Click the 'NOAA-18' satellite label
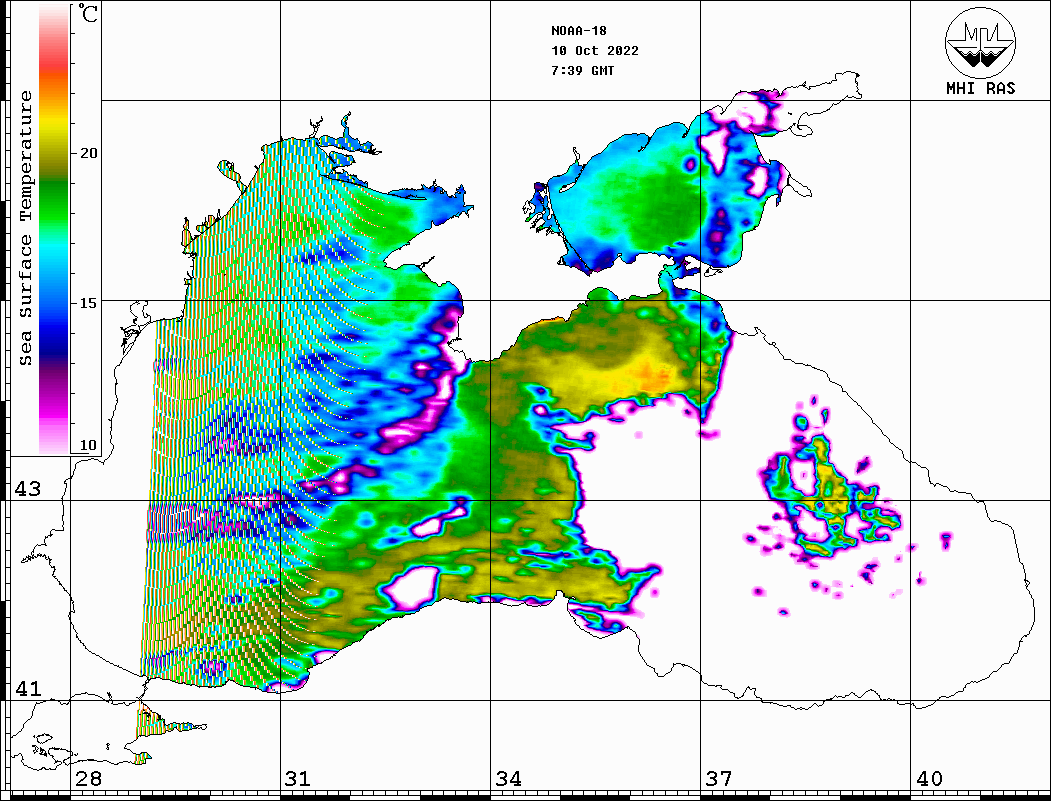 coord(579,31)
